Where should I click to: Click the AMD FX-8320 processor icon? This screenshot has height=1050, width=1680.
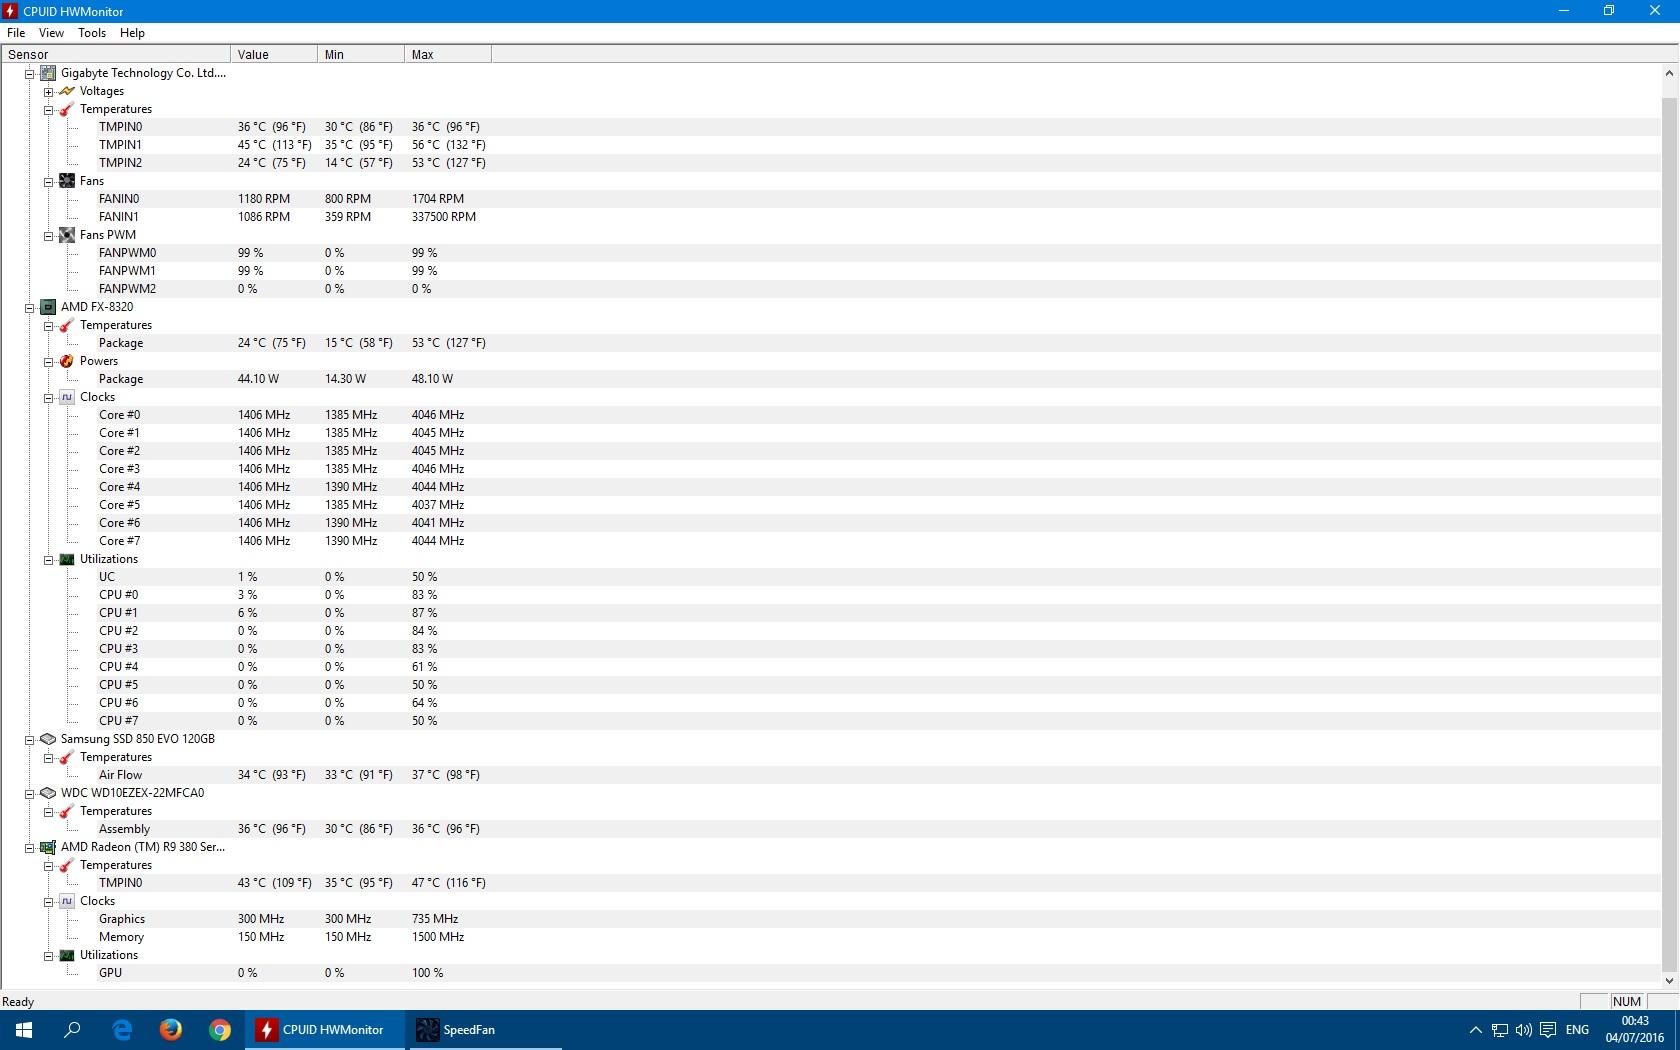pyautogui.click(x=48, y=307)
